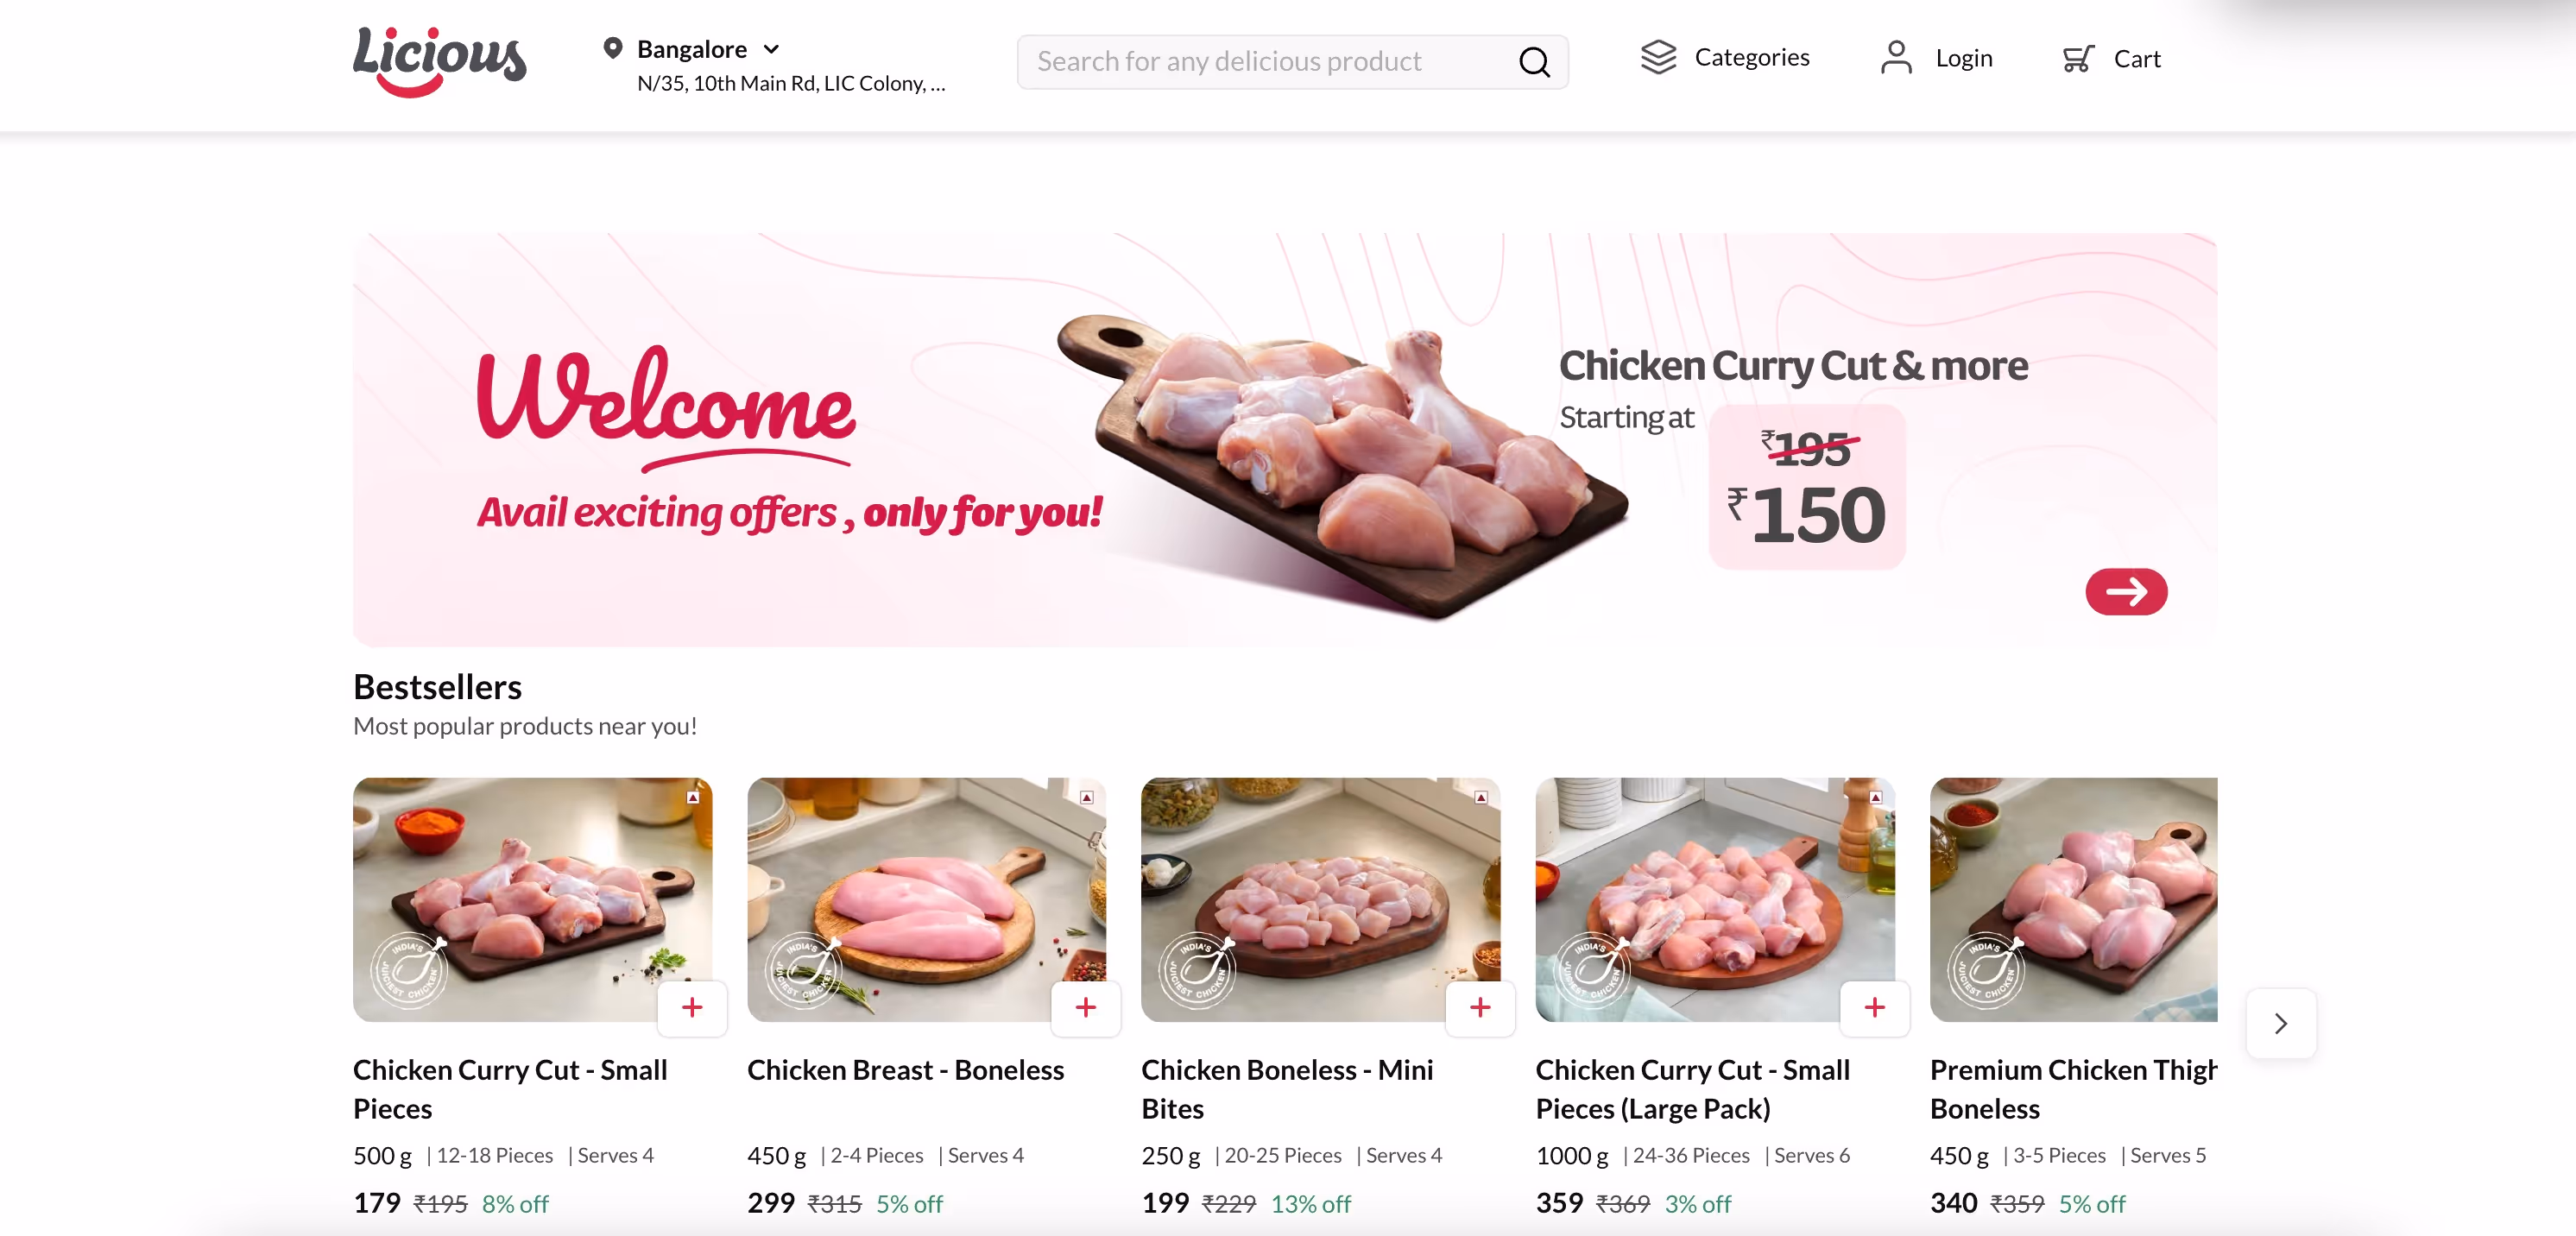This screenshot has width=2576, height=1236.
Task: Click the location pin icon
Action: 613,48
